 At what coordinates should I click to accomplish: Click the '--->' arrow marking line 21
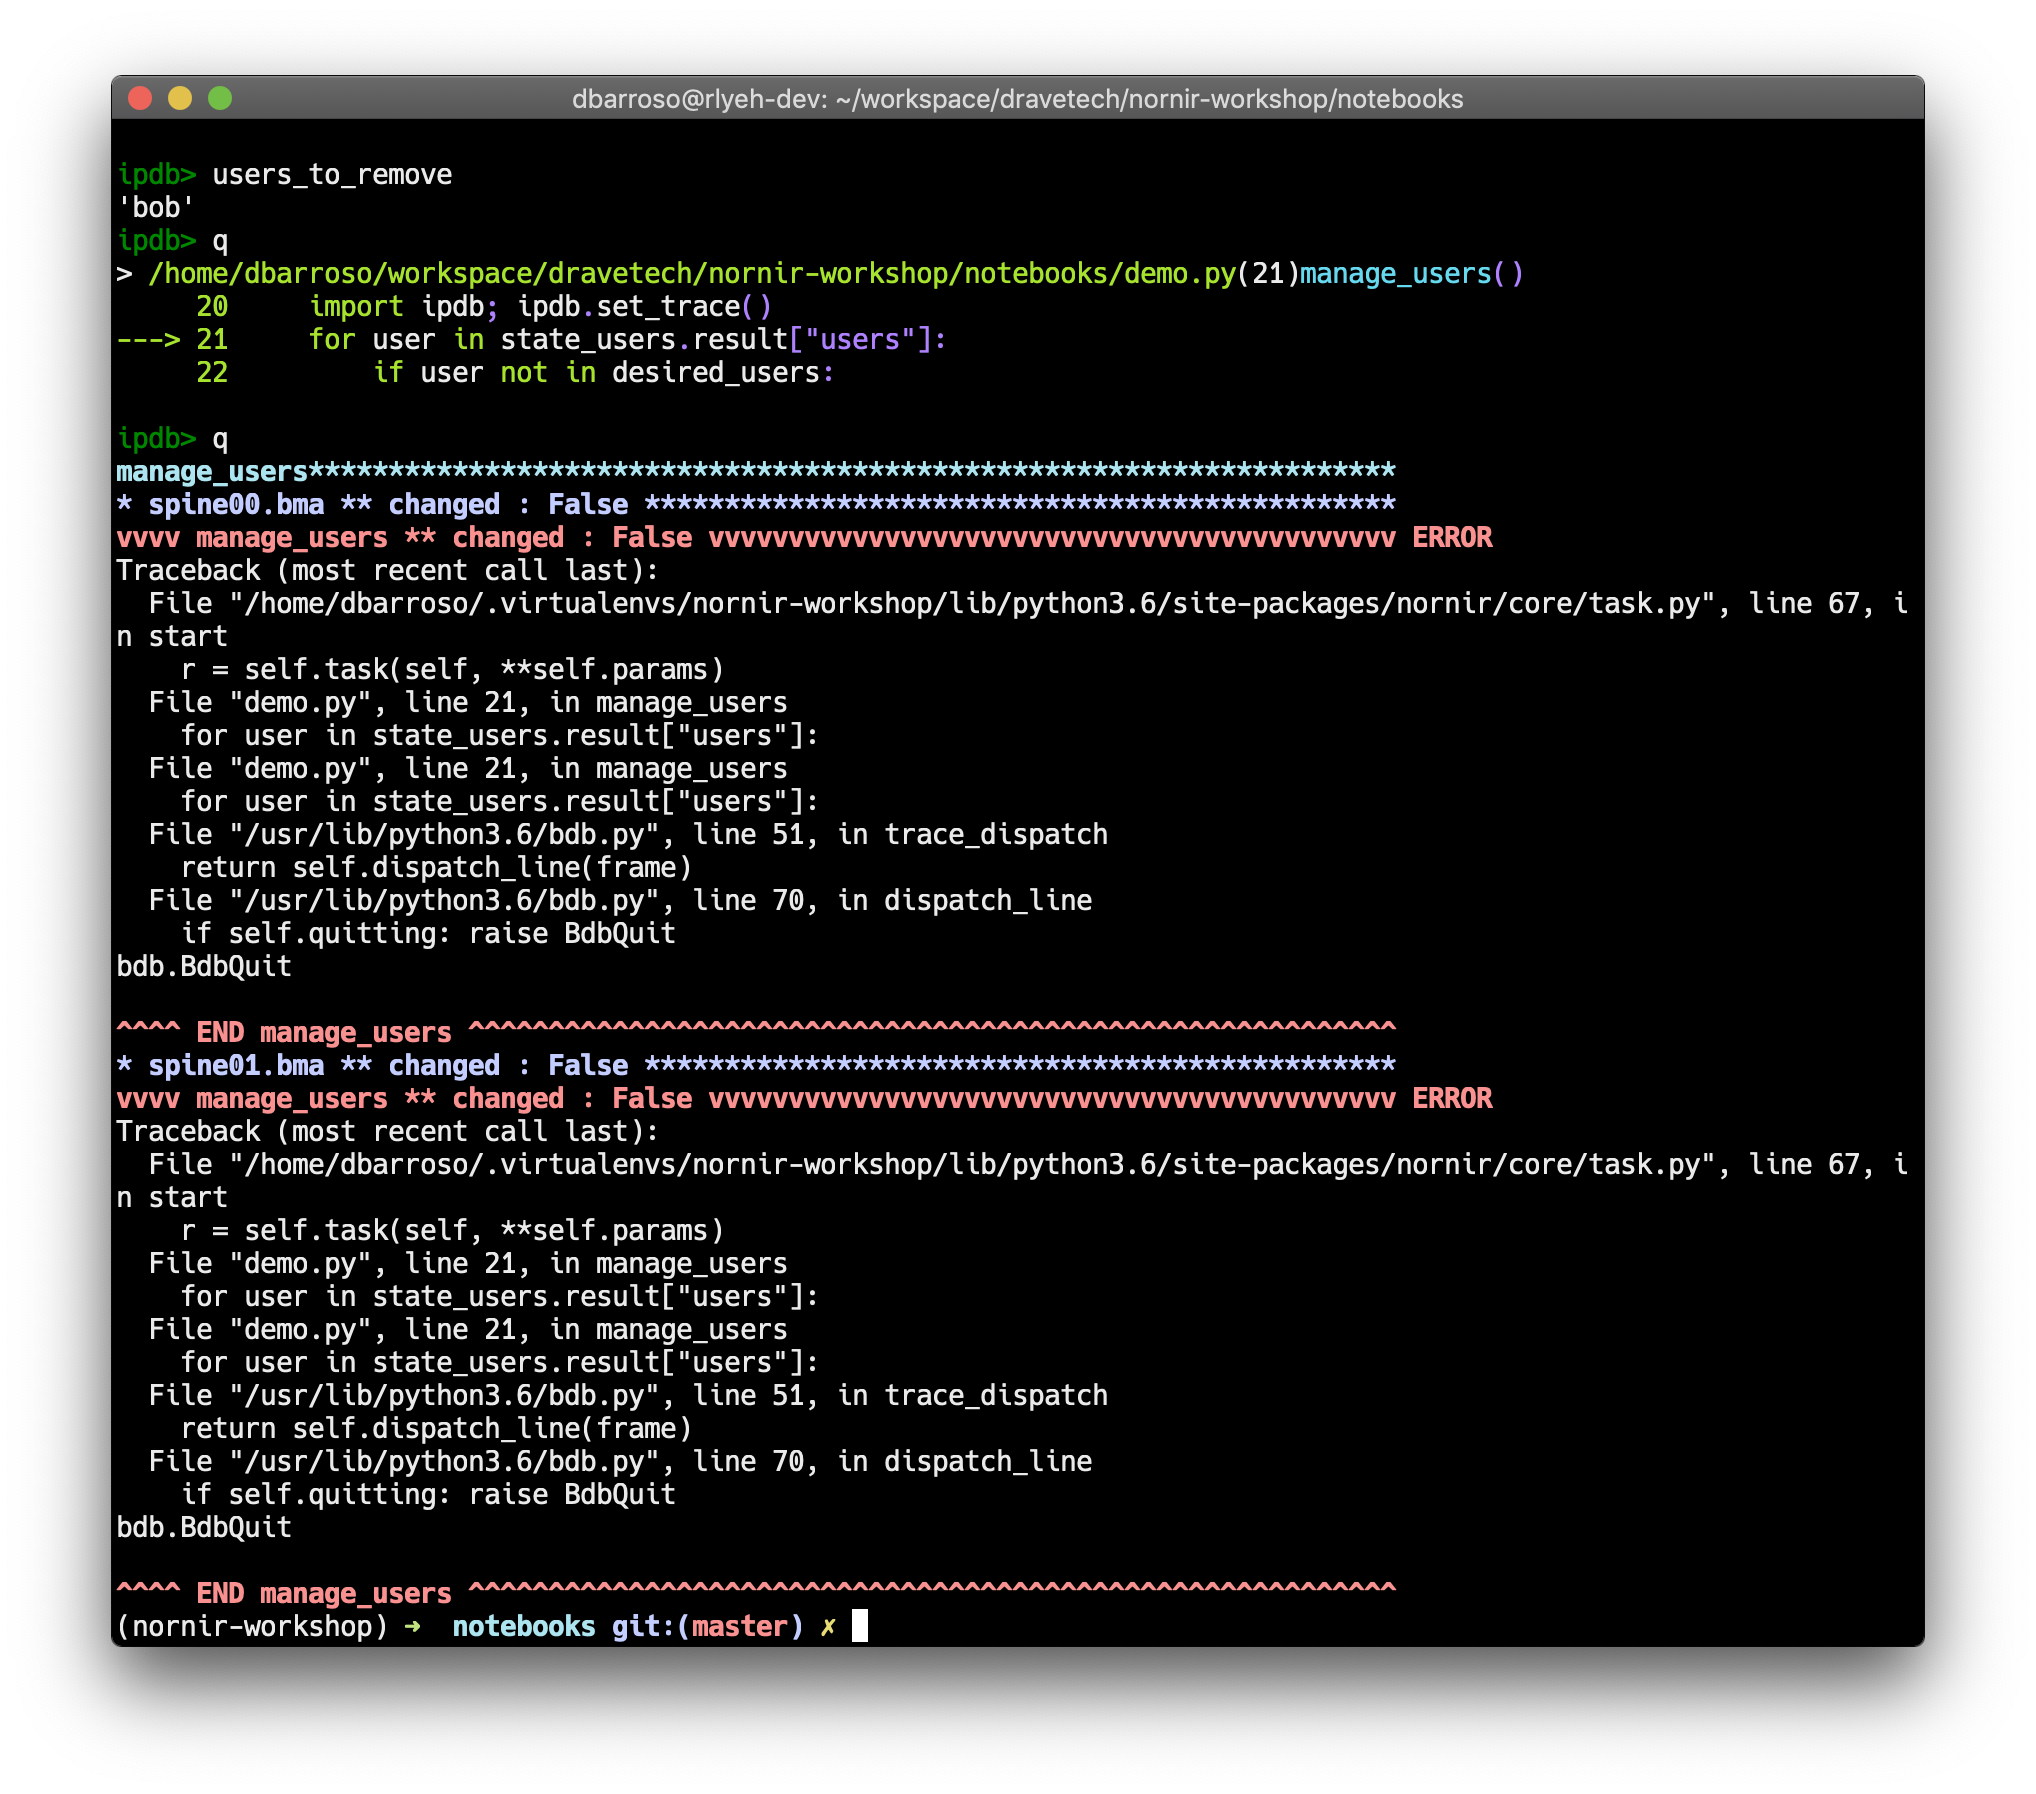click(x=148, y=340)
